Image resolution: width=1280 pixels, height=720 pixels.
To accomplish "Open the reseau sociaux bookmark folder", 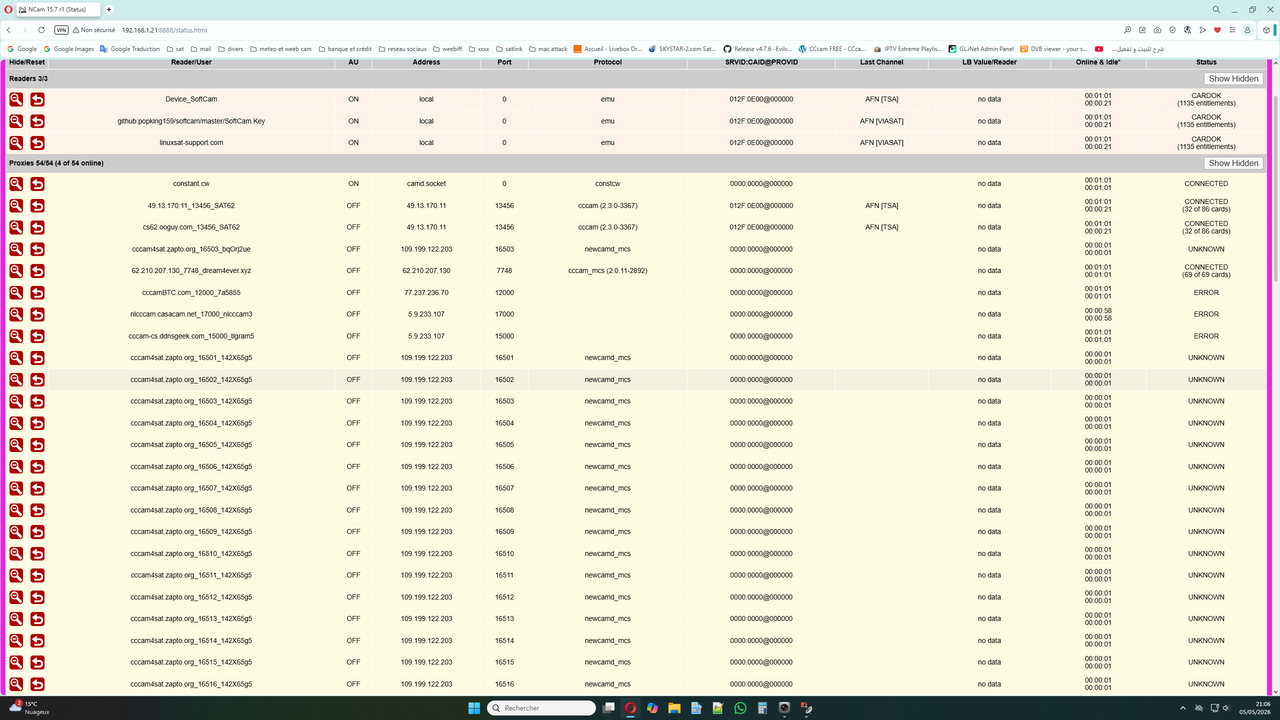I will (x=403, y=48).
